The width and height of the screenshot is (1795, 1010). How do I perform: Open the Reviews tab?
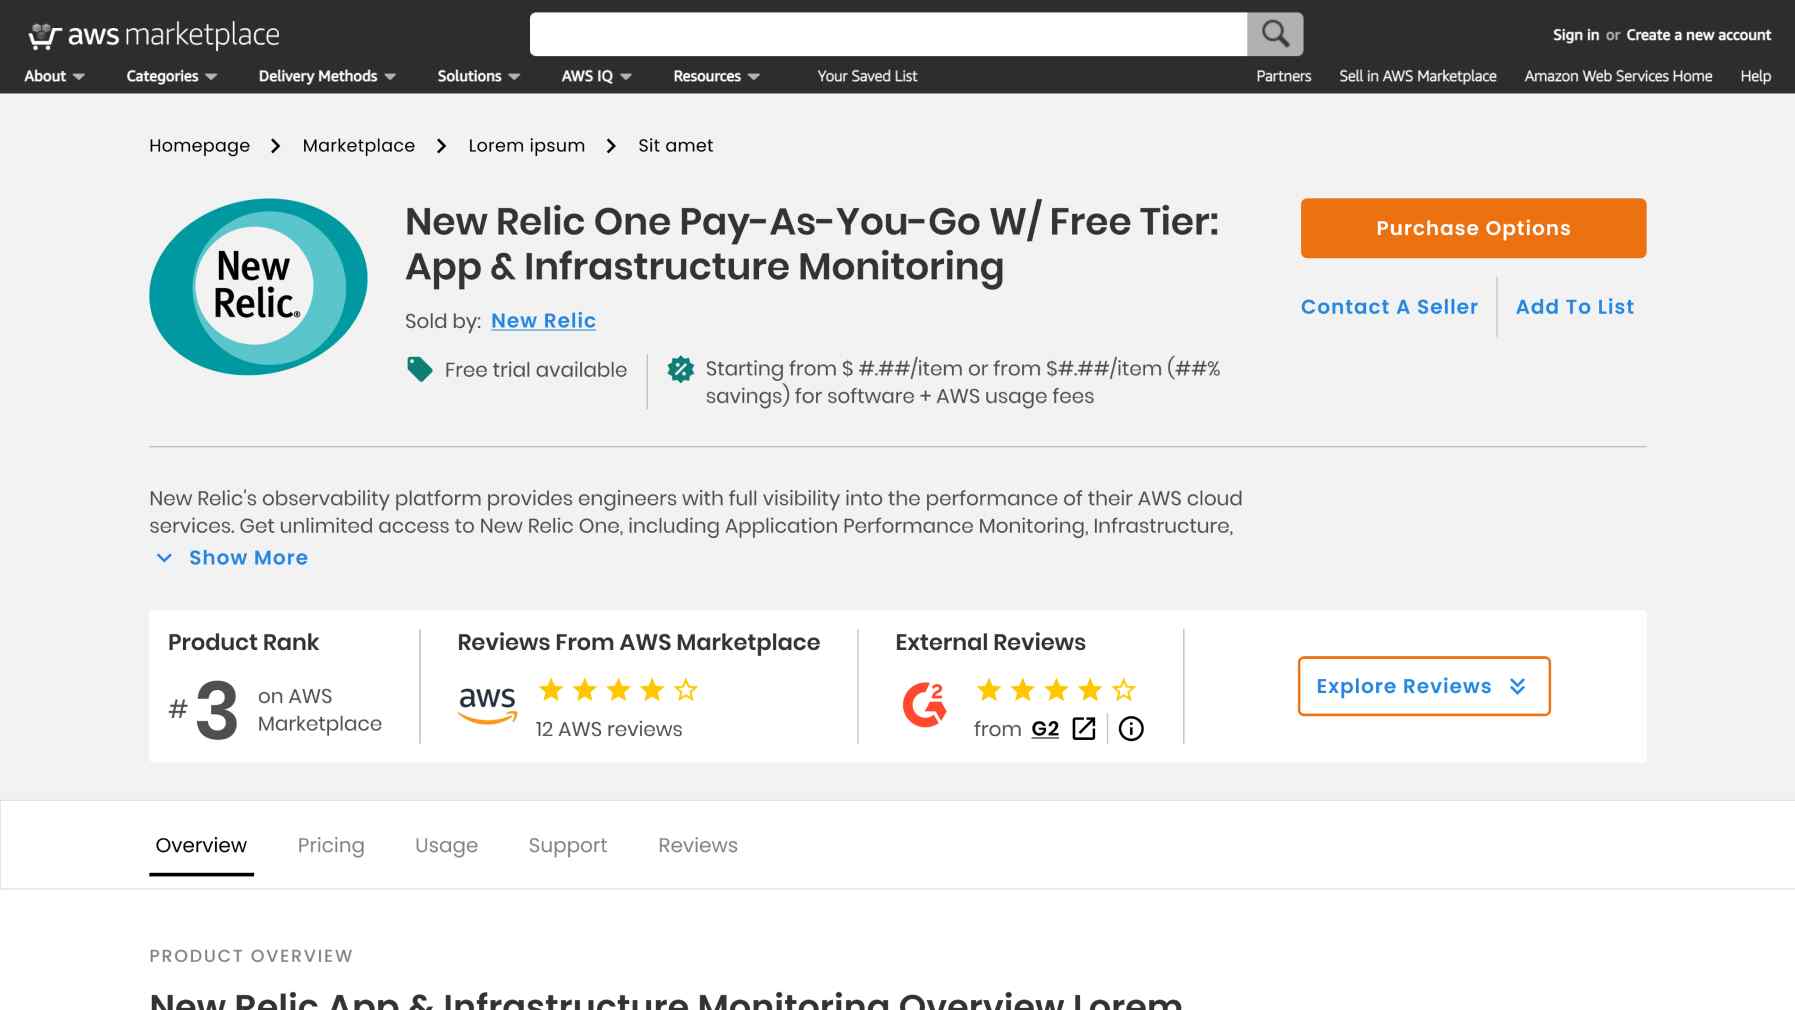697,845
